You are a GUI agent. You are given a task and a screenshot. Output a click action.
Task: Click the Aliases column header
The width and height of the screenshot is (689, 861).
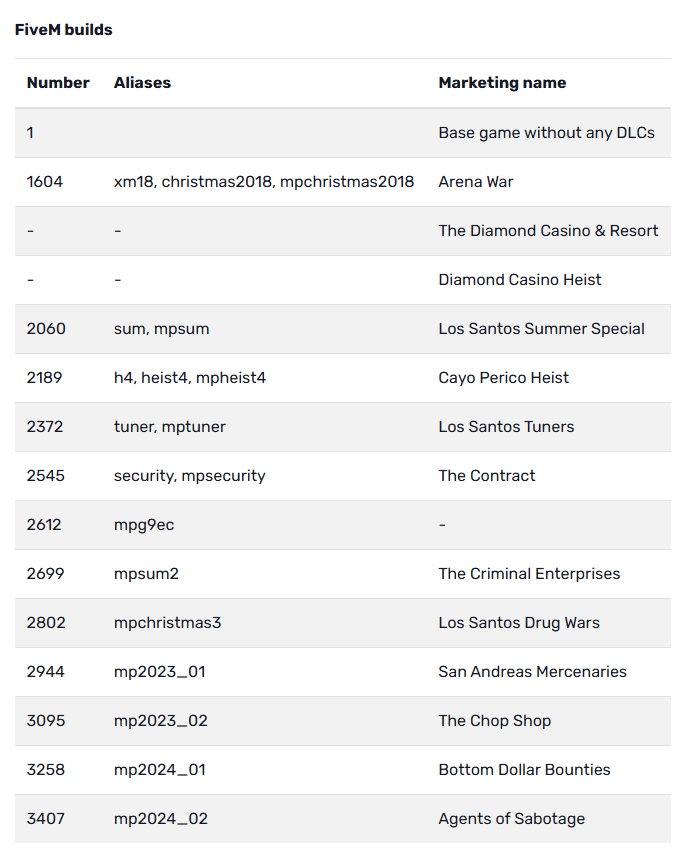(142, 83)
